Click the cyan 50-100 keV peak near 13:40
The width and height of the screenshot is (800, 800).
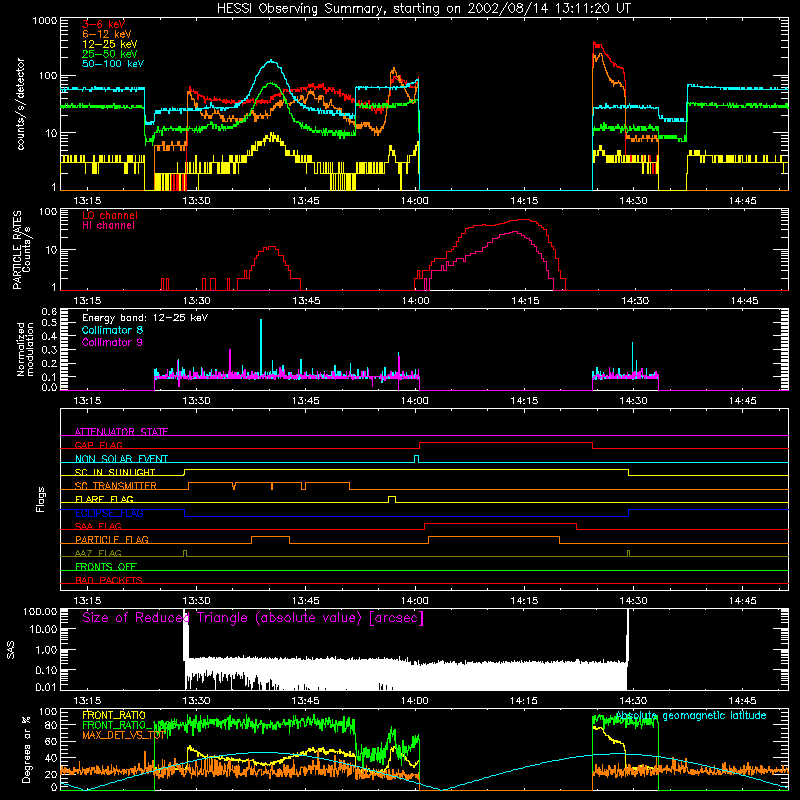tap(271, 61)
